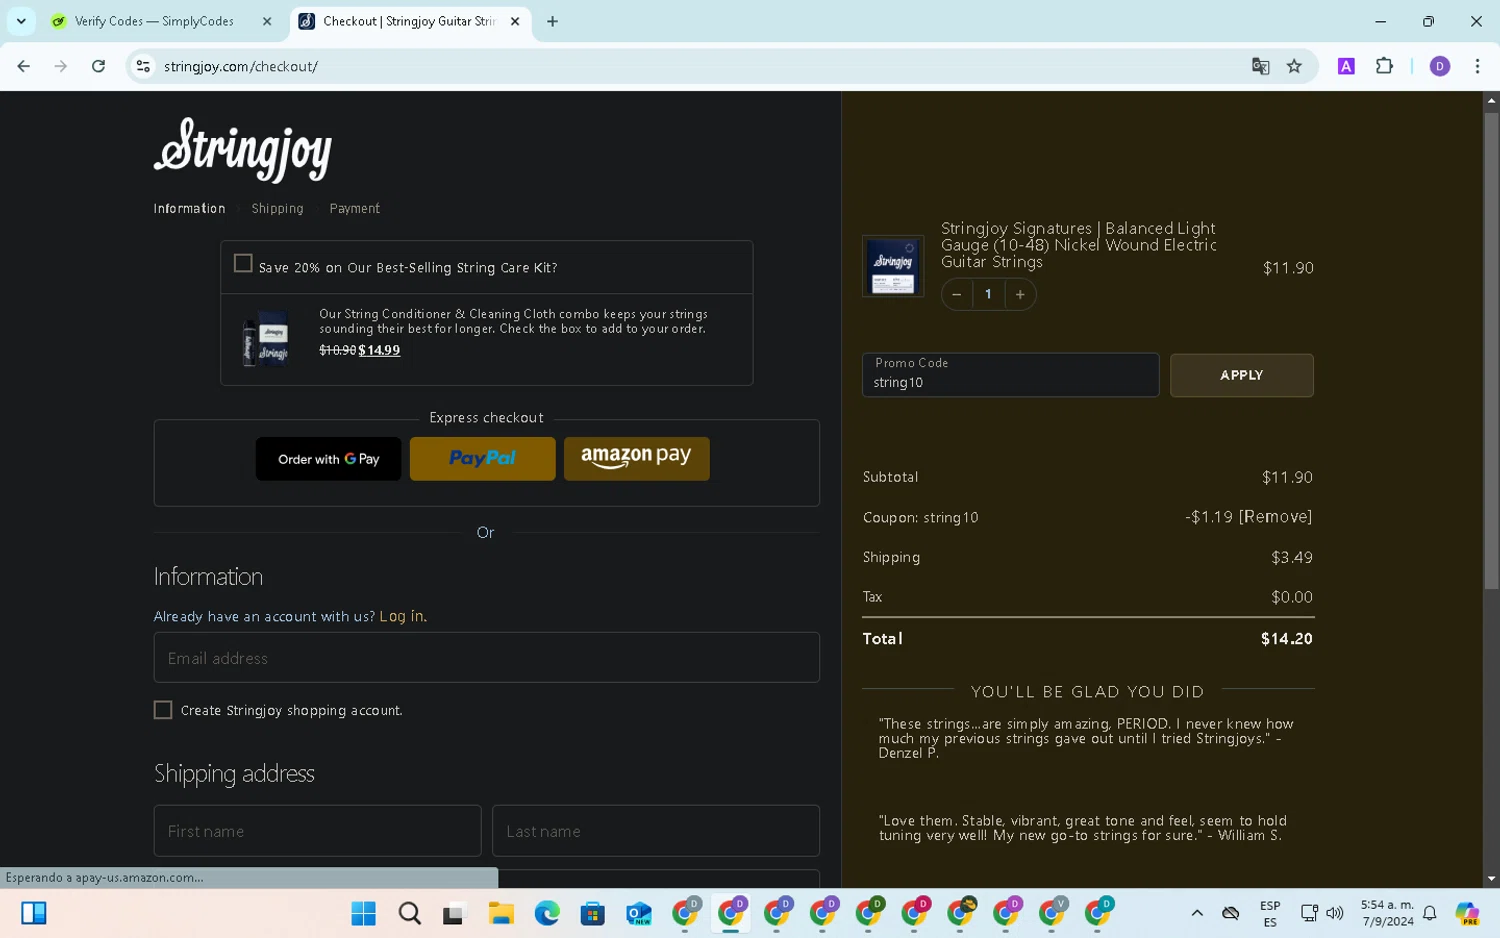This screenshot has width=1500, height=938.
Task: Launch Microsoft Edge from the taskbar
Action: click(x=547, y=913)
